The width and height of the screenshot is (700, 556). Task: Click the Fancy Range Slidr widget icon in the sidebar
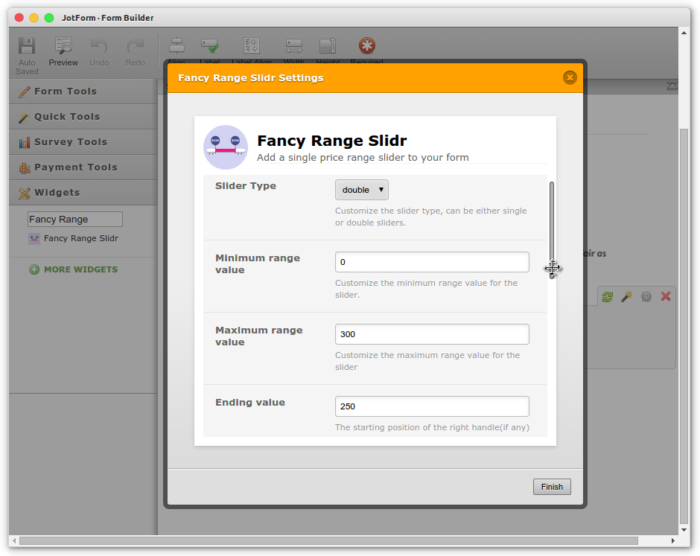point(34,238)
